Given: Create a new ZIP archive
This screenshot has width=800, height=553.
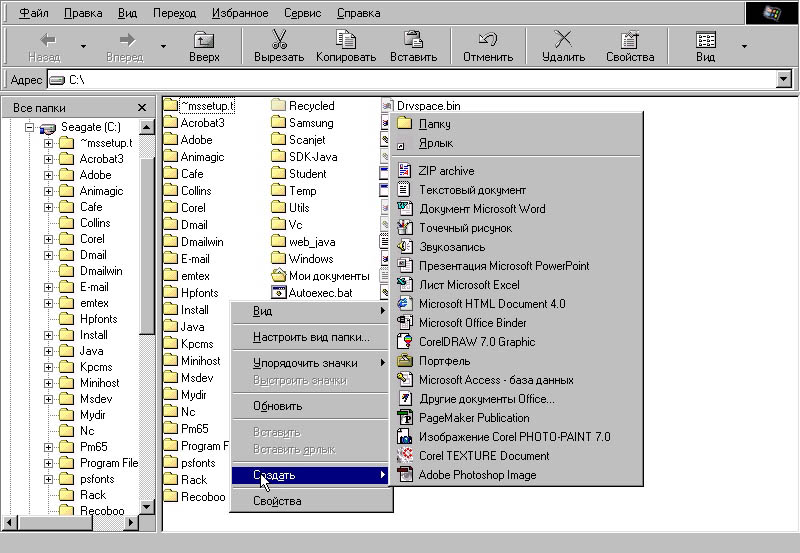Looking at the screenshot, I should (x=515, y=171).
